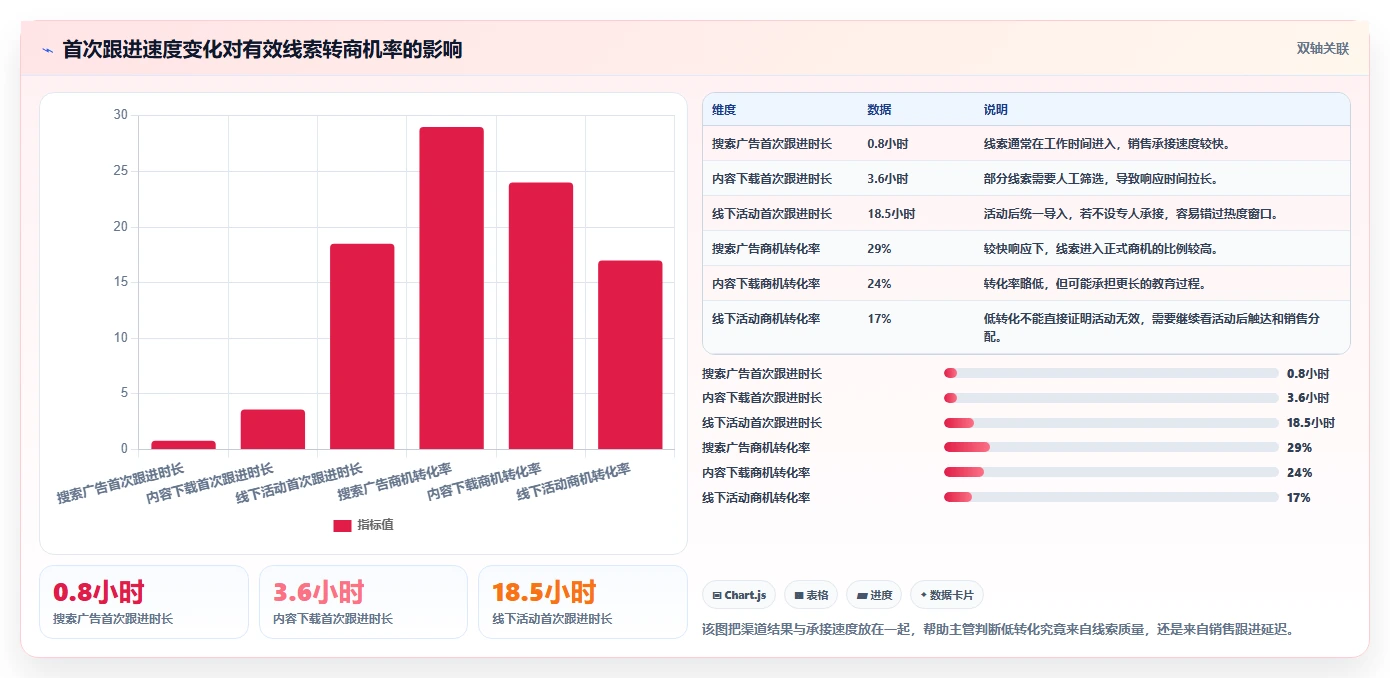
Task: Click note 较快响应下，线索进入正式商机的比例较高
Action: pos(1101,249)
